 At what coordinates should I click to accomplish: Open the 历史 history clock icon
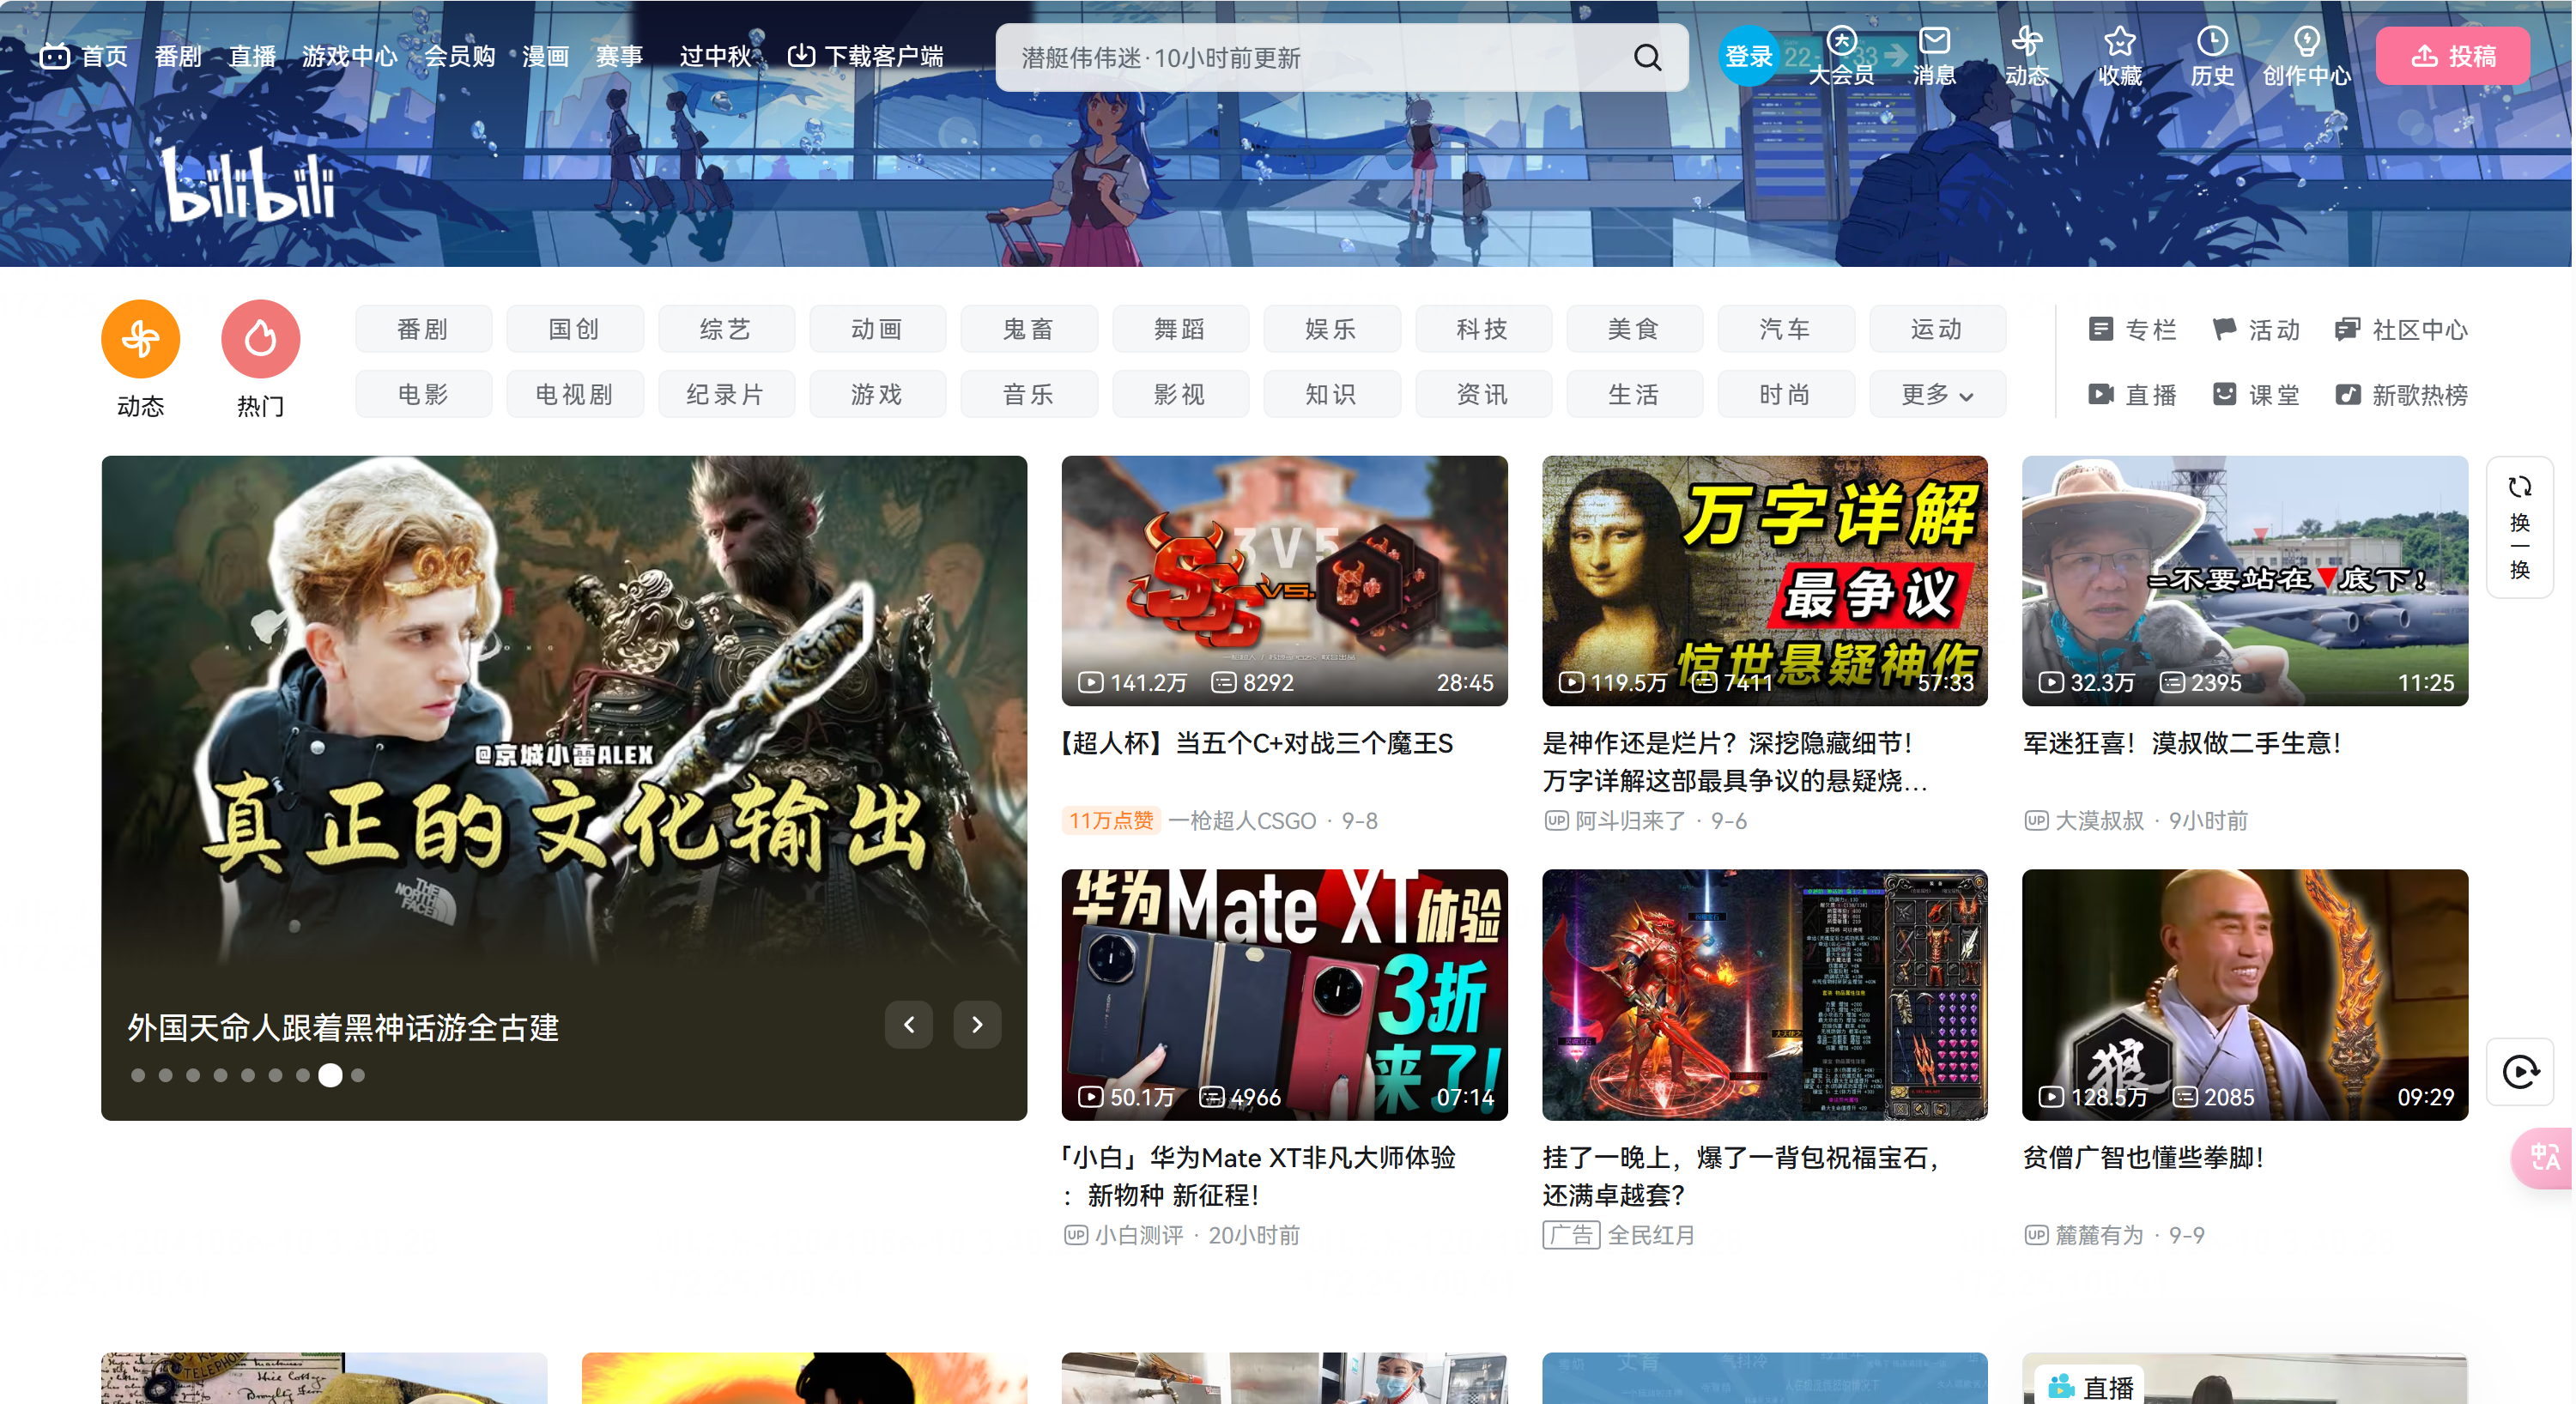point(2211,42)
